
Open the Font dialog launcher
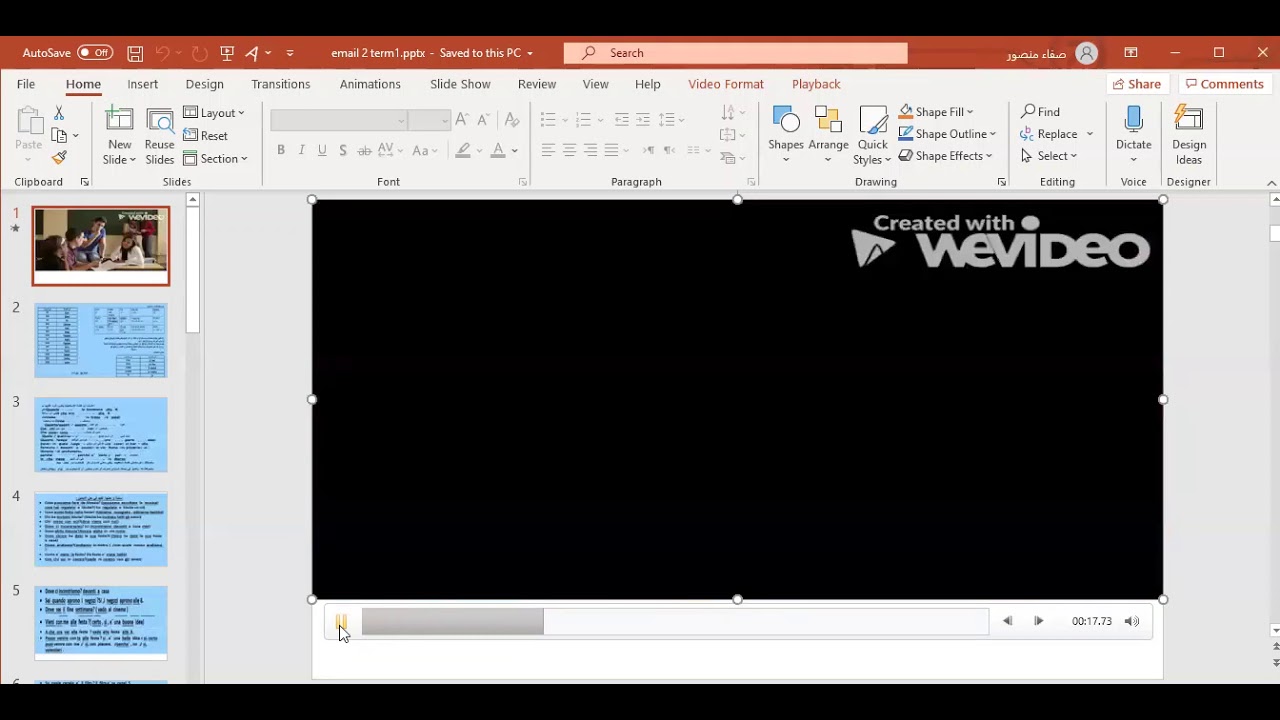pyautogui.click(x=523, y=182)
